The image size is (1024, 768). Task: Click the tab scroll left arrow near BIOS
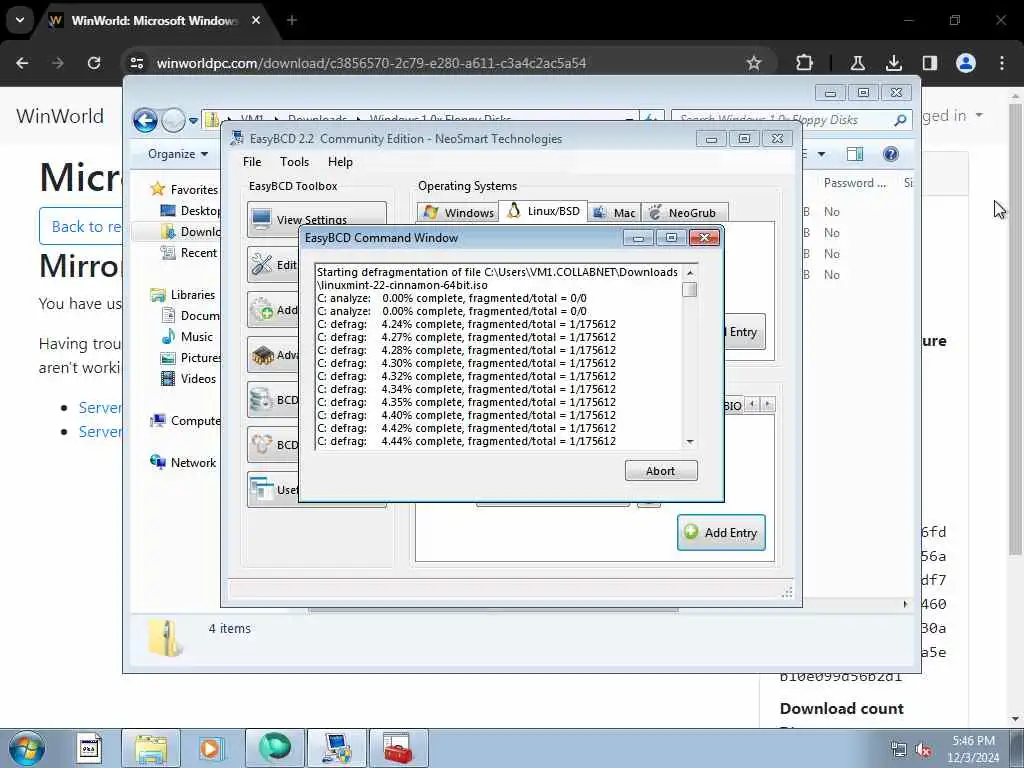pos(752,404)
